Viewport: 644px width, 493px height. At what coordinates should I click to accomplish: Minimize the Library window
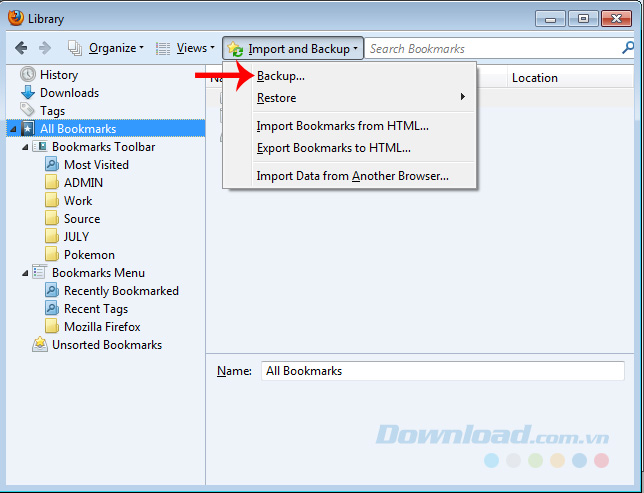[550, 19]
